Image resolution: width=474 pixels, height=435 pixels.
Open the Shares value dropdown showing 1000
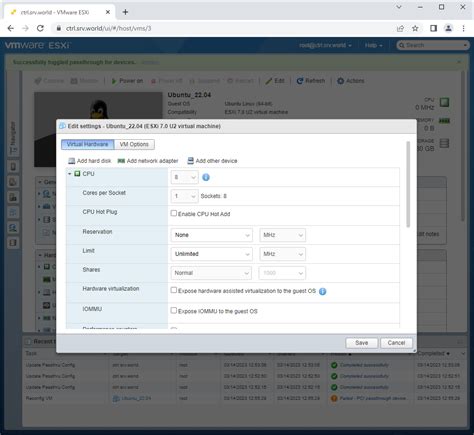pyautogui.click(x=283, y=273)
